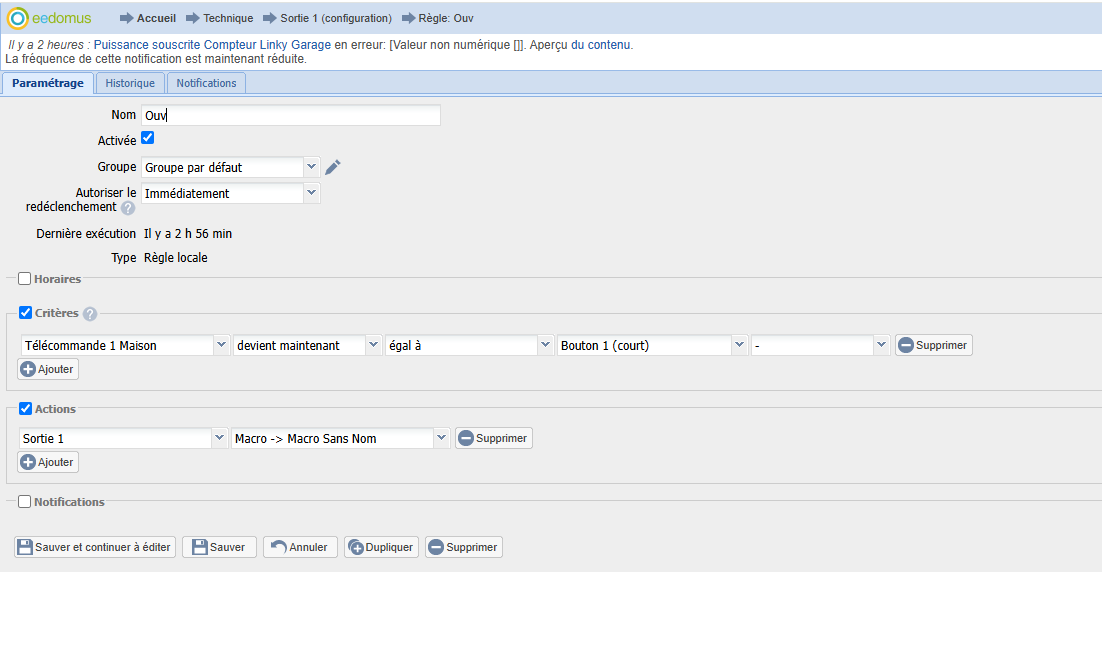Add a new action with Ajouter
The width and height of the screenshot is (1102, 655).
(x=48, y=462)
